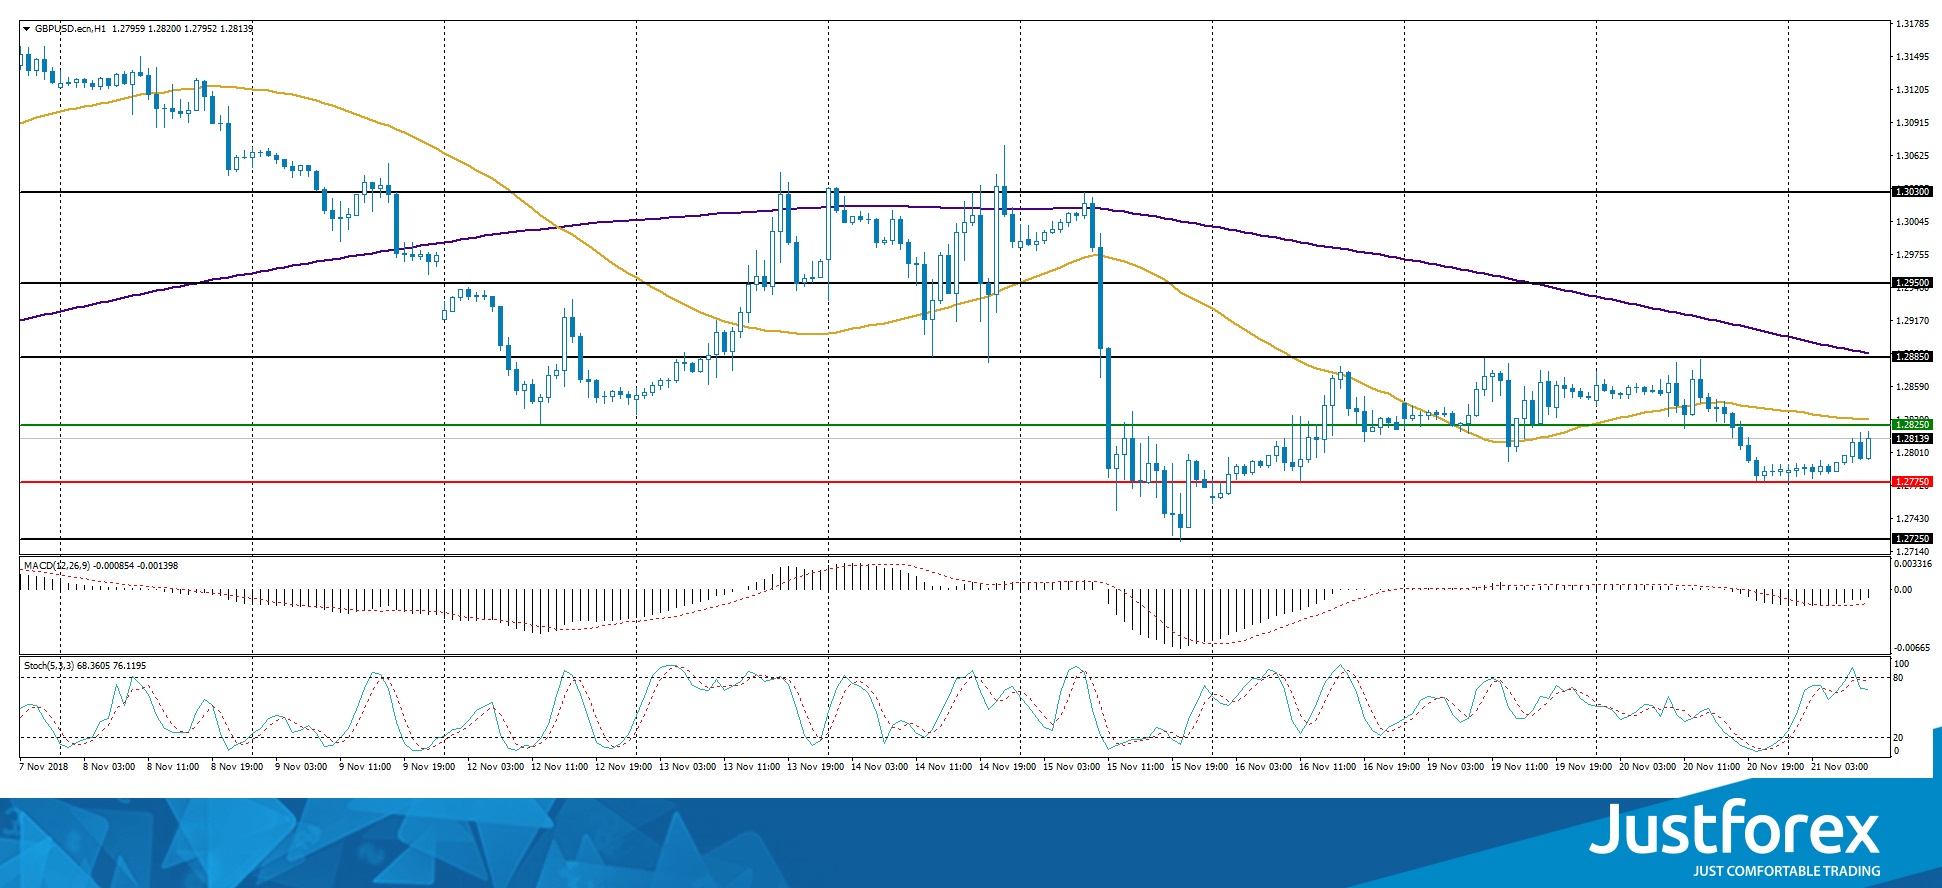This screenshot has height=888, width=1942.
Task: Click the current price tag 1.28139
Action: pos(1912,439)
